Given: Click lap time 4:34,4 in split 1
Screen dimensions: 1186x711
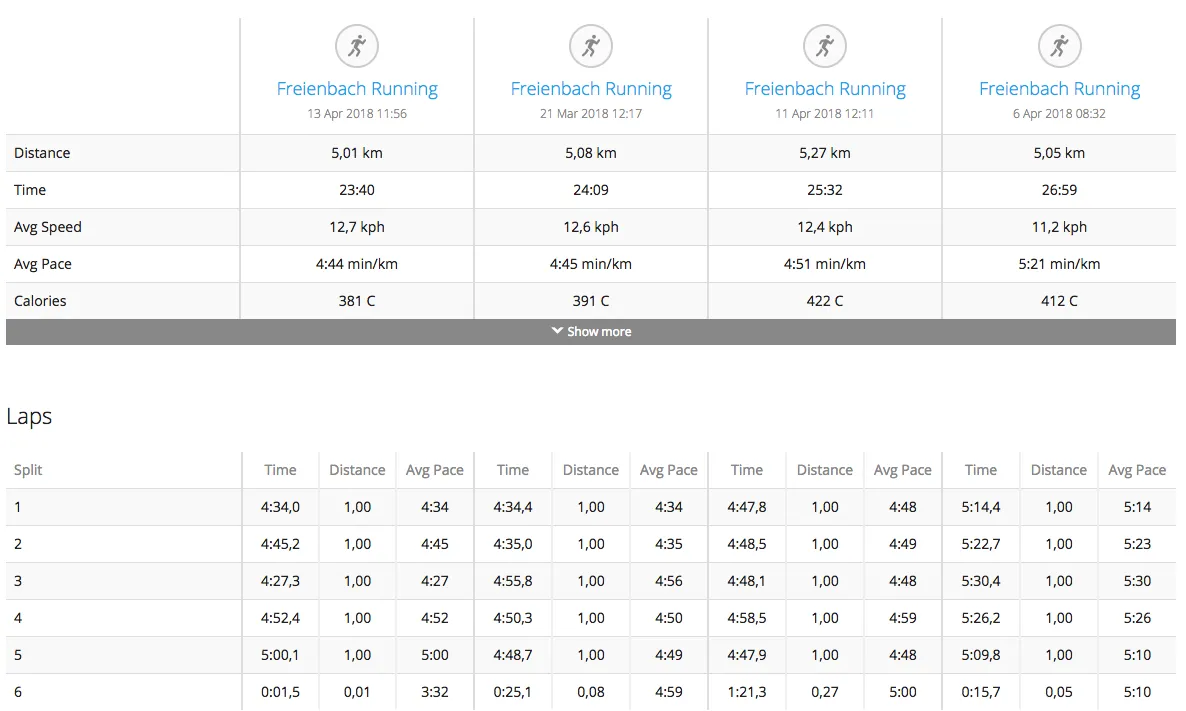Looking at the screenshot, I should [513, 507].
